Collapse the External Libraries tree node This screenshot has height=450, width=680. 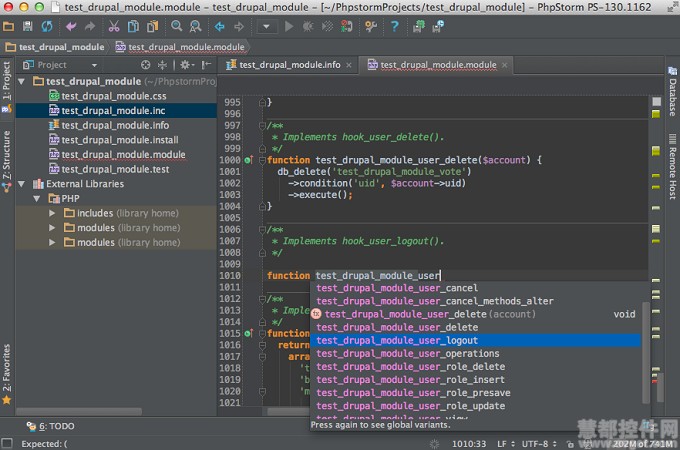tap(23, 184)
